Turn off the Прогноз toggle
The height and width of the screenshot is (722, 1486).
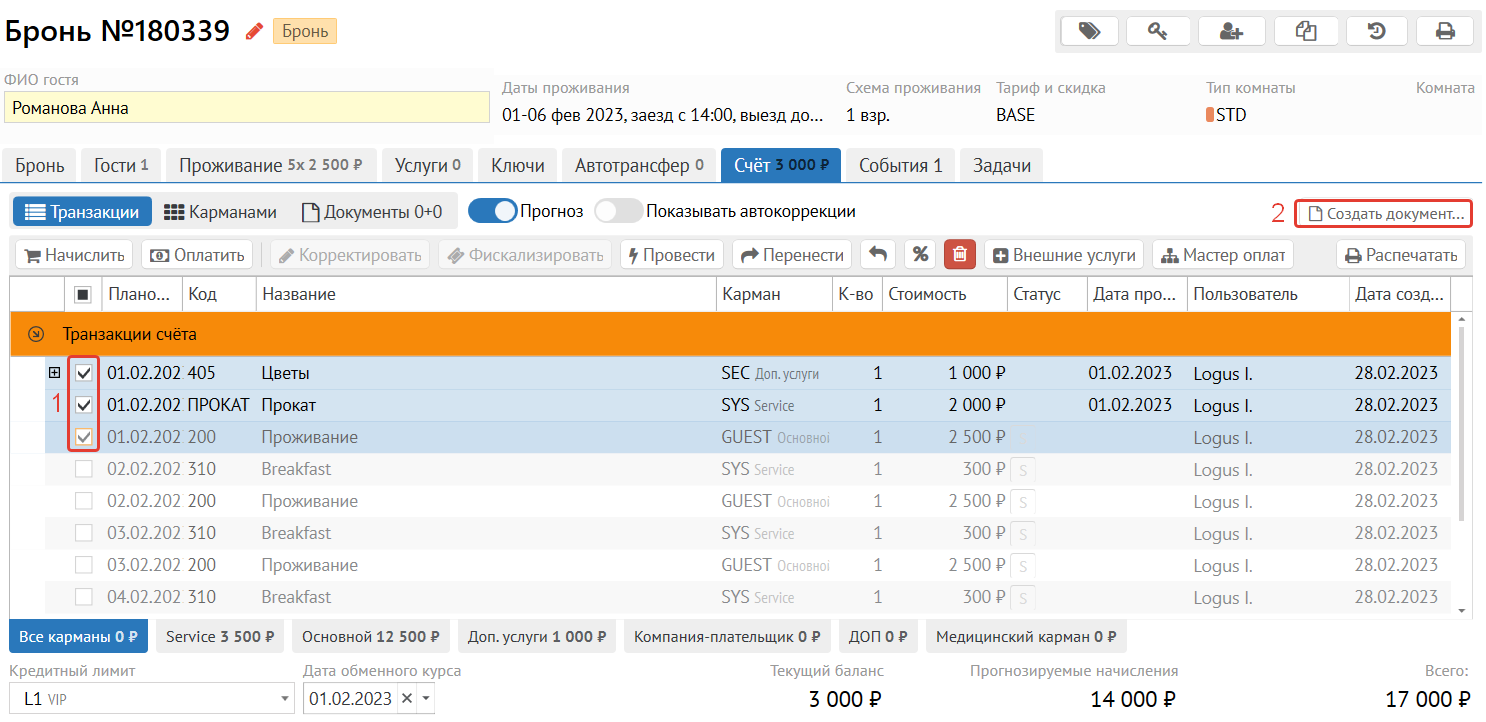(493, 211)
